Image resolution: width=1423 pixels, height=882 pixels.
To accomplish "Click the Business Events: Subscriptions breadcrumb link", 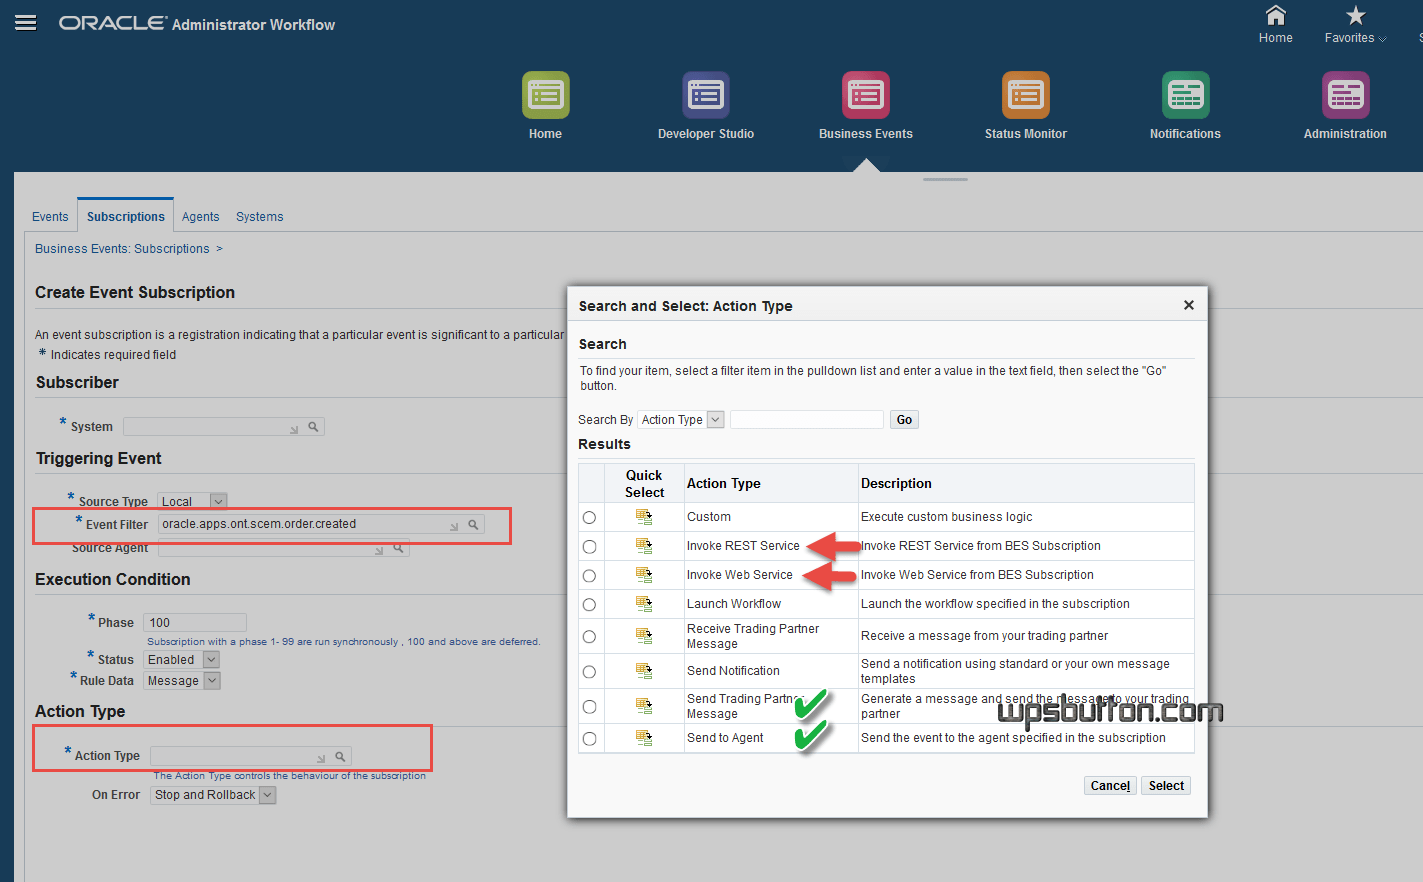I will [122, 248].
